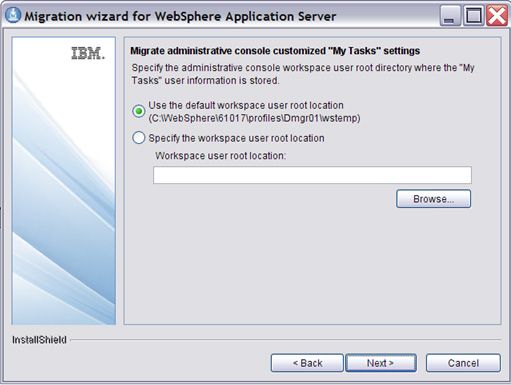Viewport: 511px width, 385px height.
Task: Close the Migration wizard window
Action: 497,15
